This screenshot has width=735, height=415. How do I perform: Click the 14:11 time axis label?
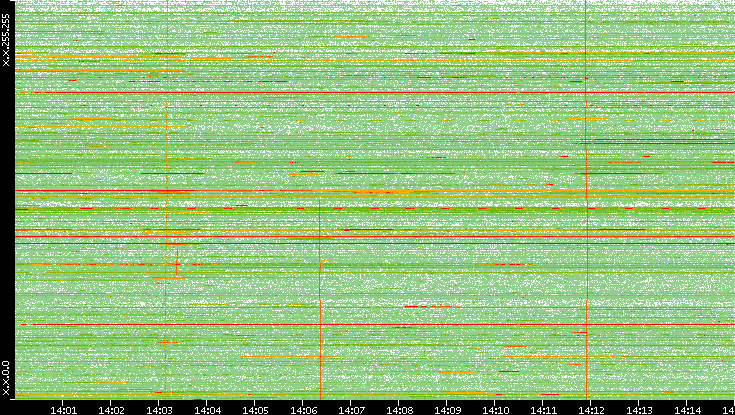(x=543, y=410)
